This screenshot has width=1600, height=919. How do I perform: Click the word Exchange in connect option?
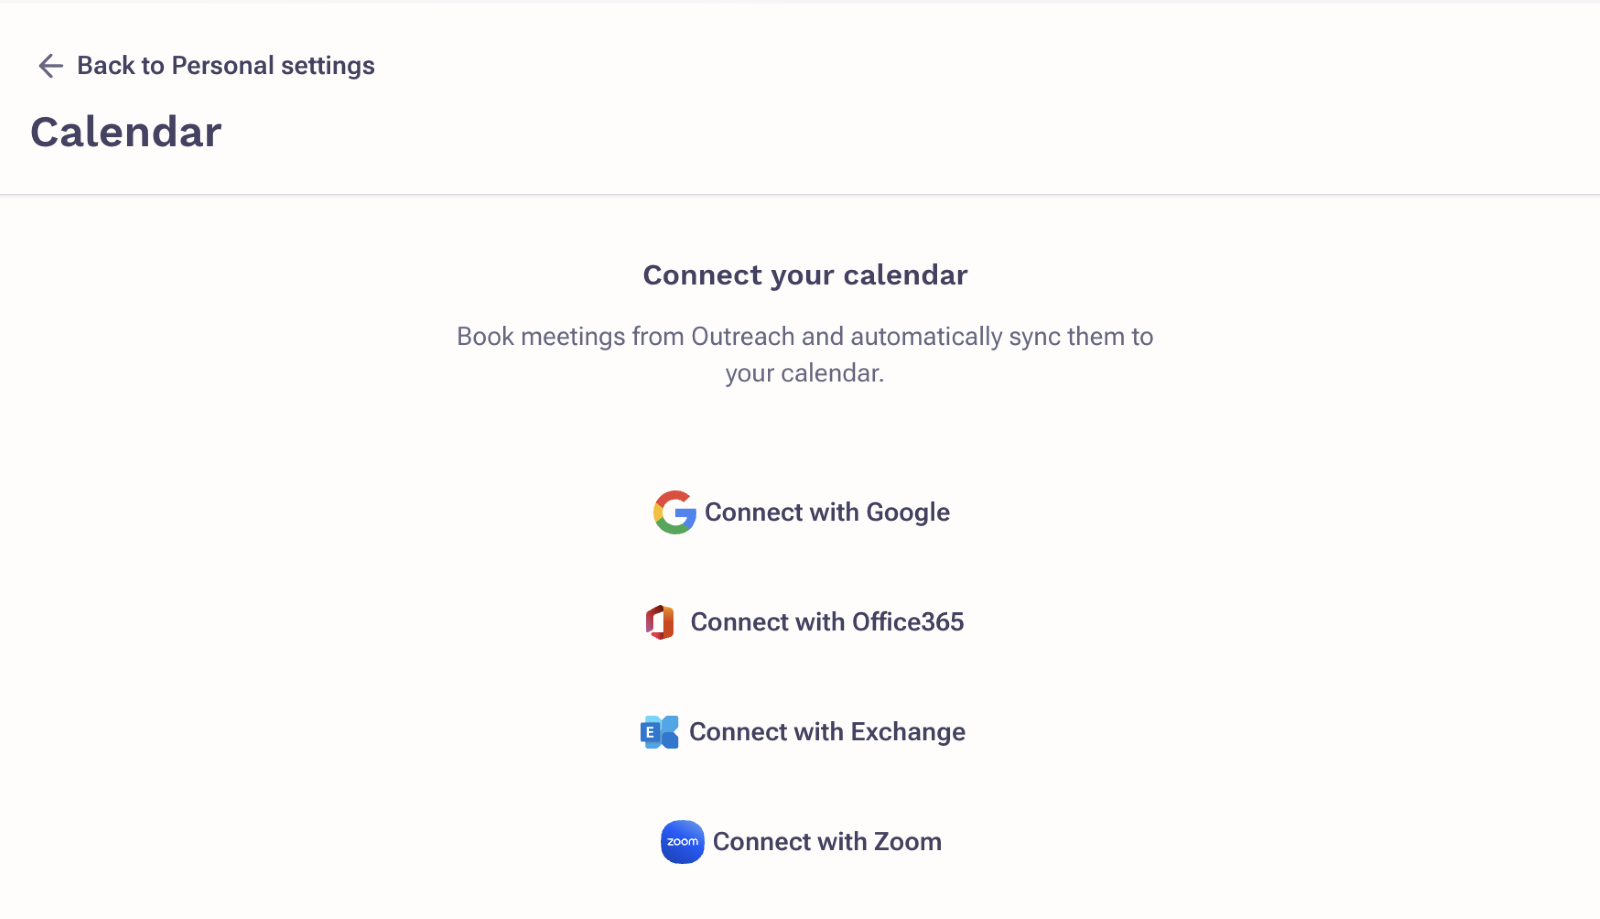[908, 732]
